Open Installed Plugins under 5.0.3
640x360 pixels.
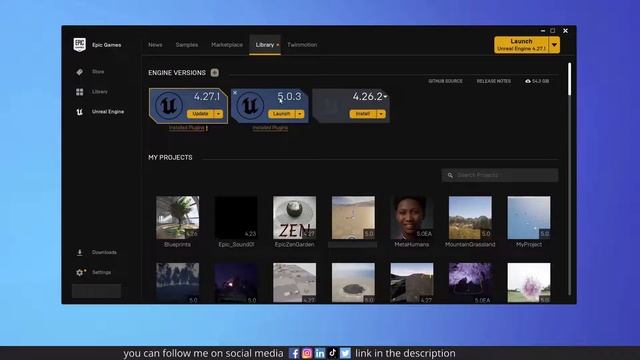click(x=270, y=128)
